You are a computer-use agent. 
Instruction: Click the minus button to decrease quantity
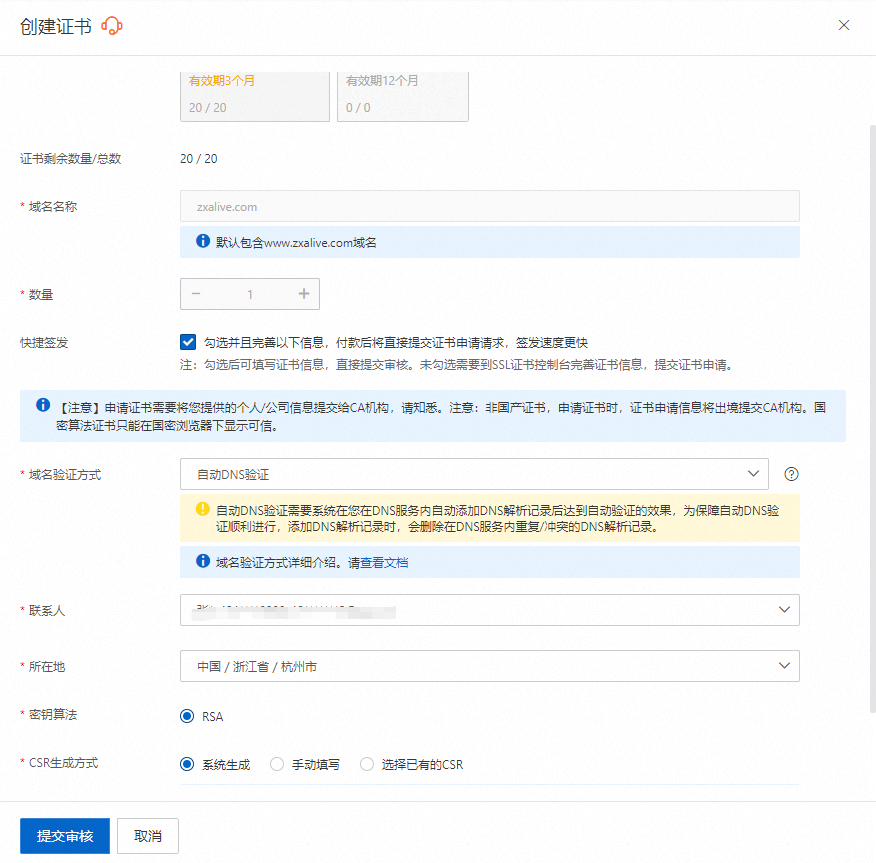(196, 294)
